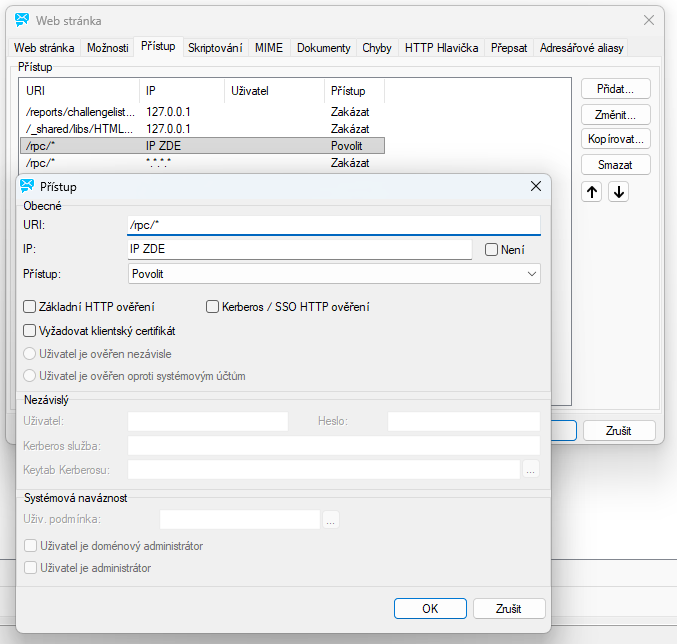Open the MIME tab
Image resolution: width=677 pixels, height=644 pixels.
click(269, 47)
